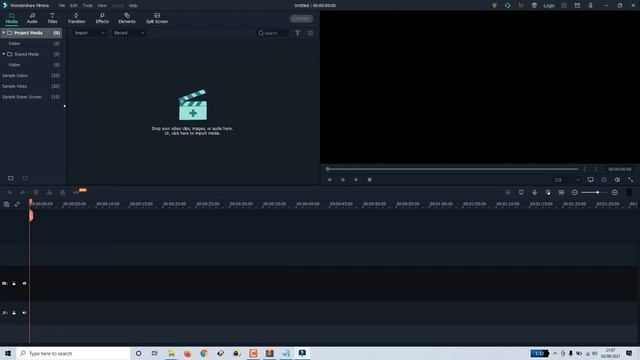640x360 pixels.
Task: Open the Help menu
Action: point(133,6)
